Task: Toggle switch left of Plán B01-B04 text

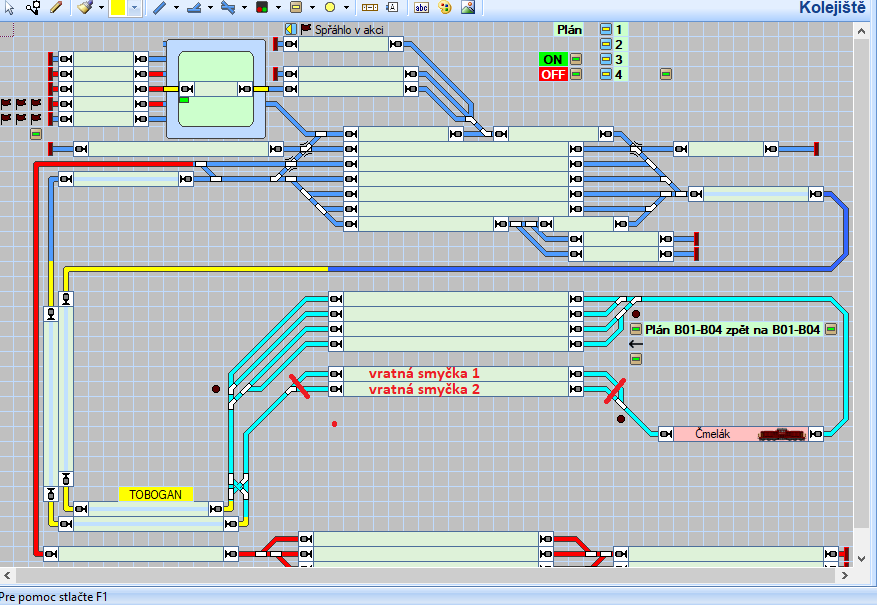Action: pos(635,329)
